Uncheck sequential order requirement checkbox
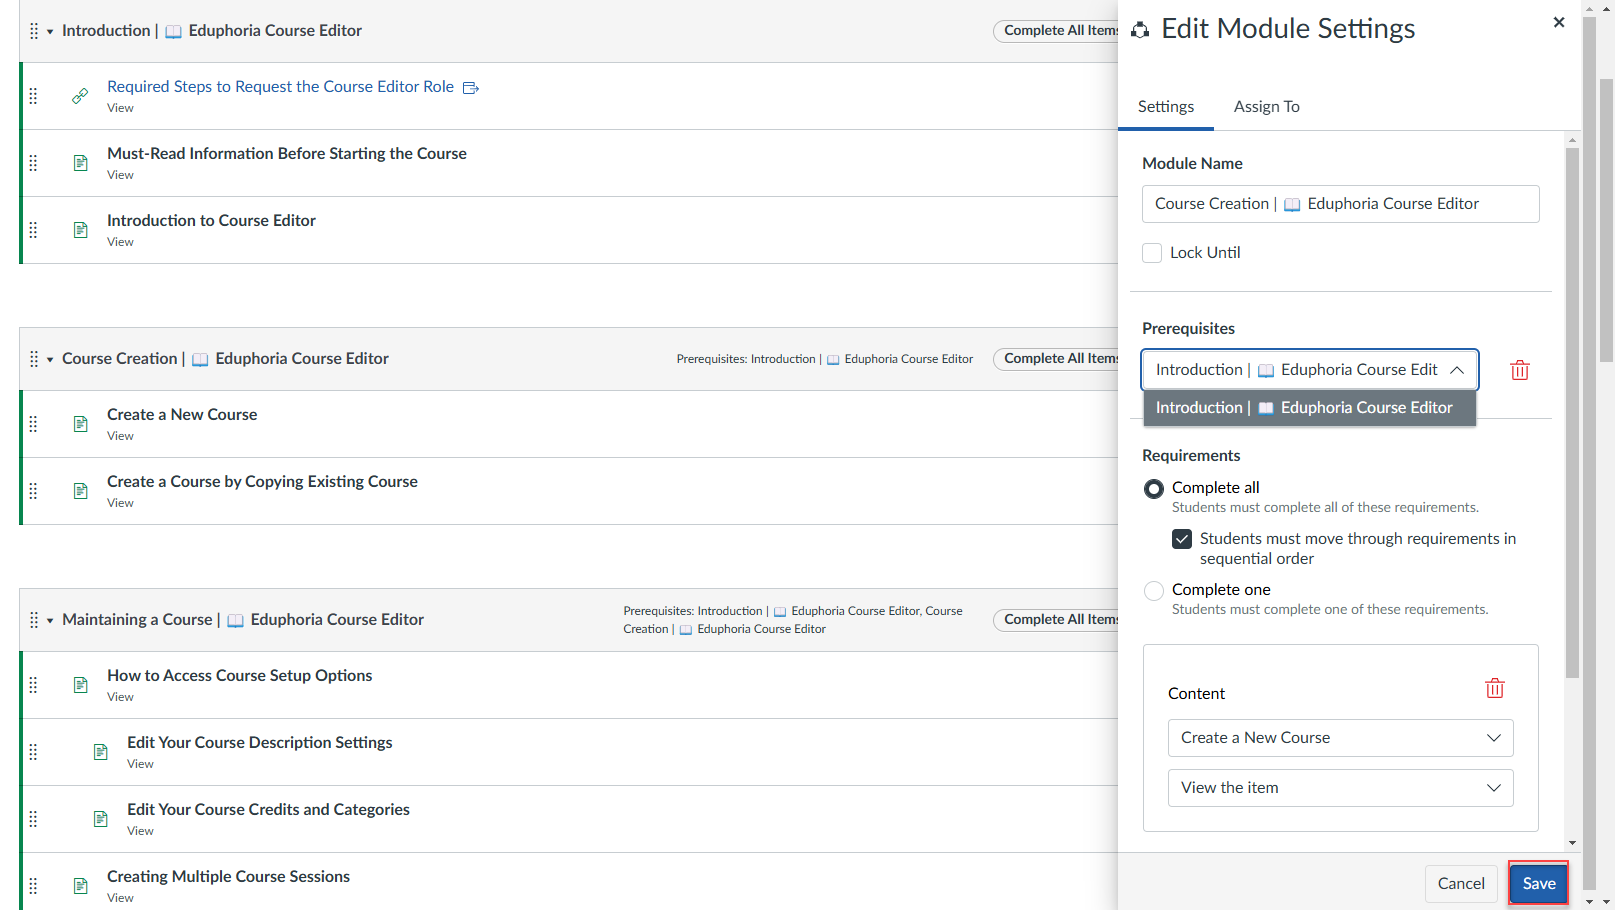Viewport: 1615px width, 910px height. [x=1182, y=539]
